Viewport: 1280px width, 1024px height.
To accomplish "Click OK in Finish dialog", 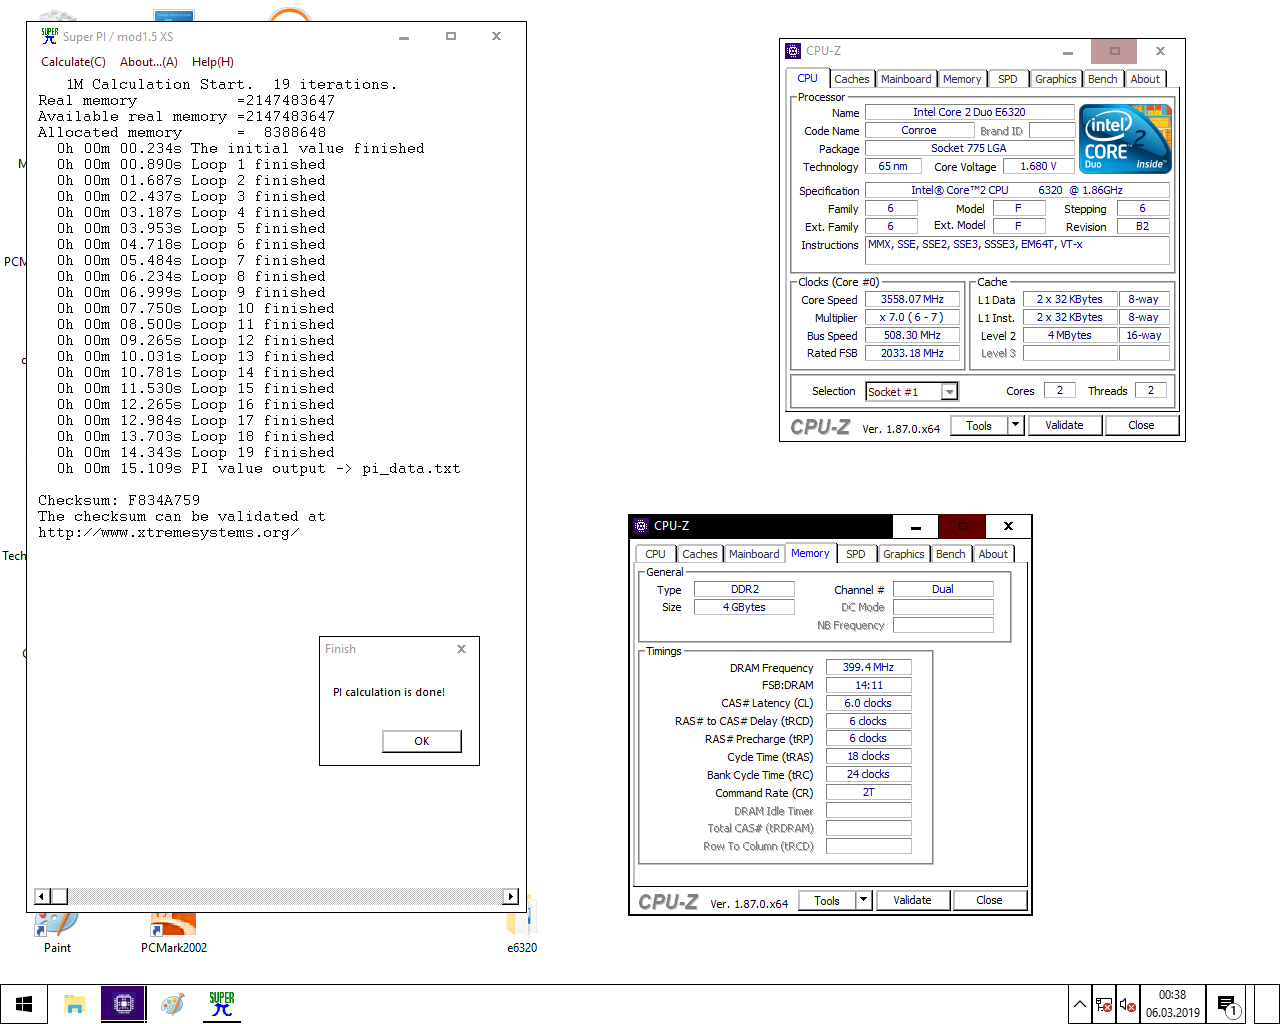I will click(x=422, y=741).
